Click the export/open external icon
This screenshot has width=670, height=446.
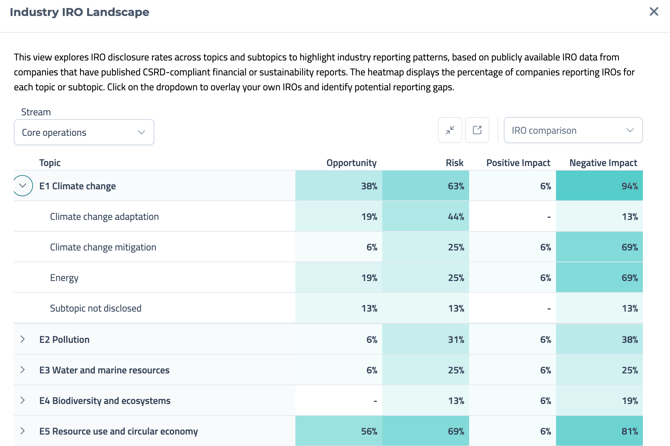pos(478,130)
